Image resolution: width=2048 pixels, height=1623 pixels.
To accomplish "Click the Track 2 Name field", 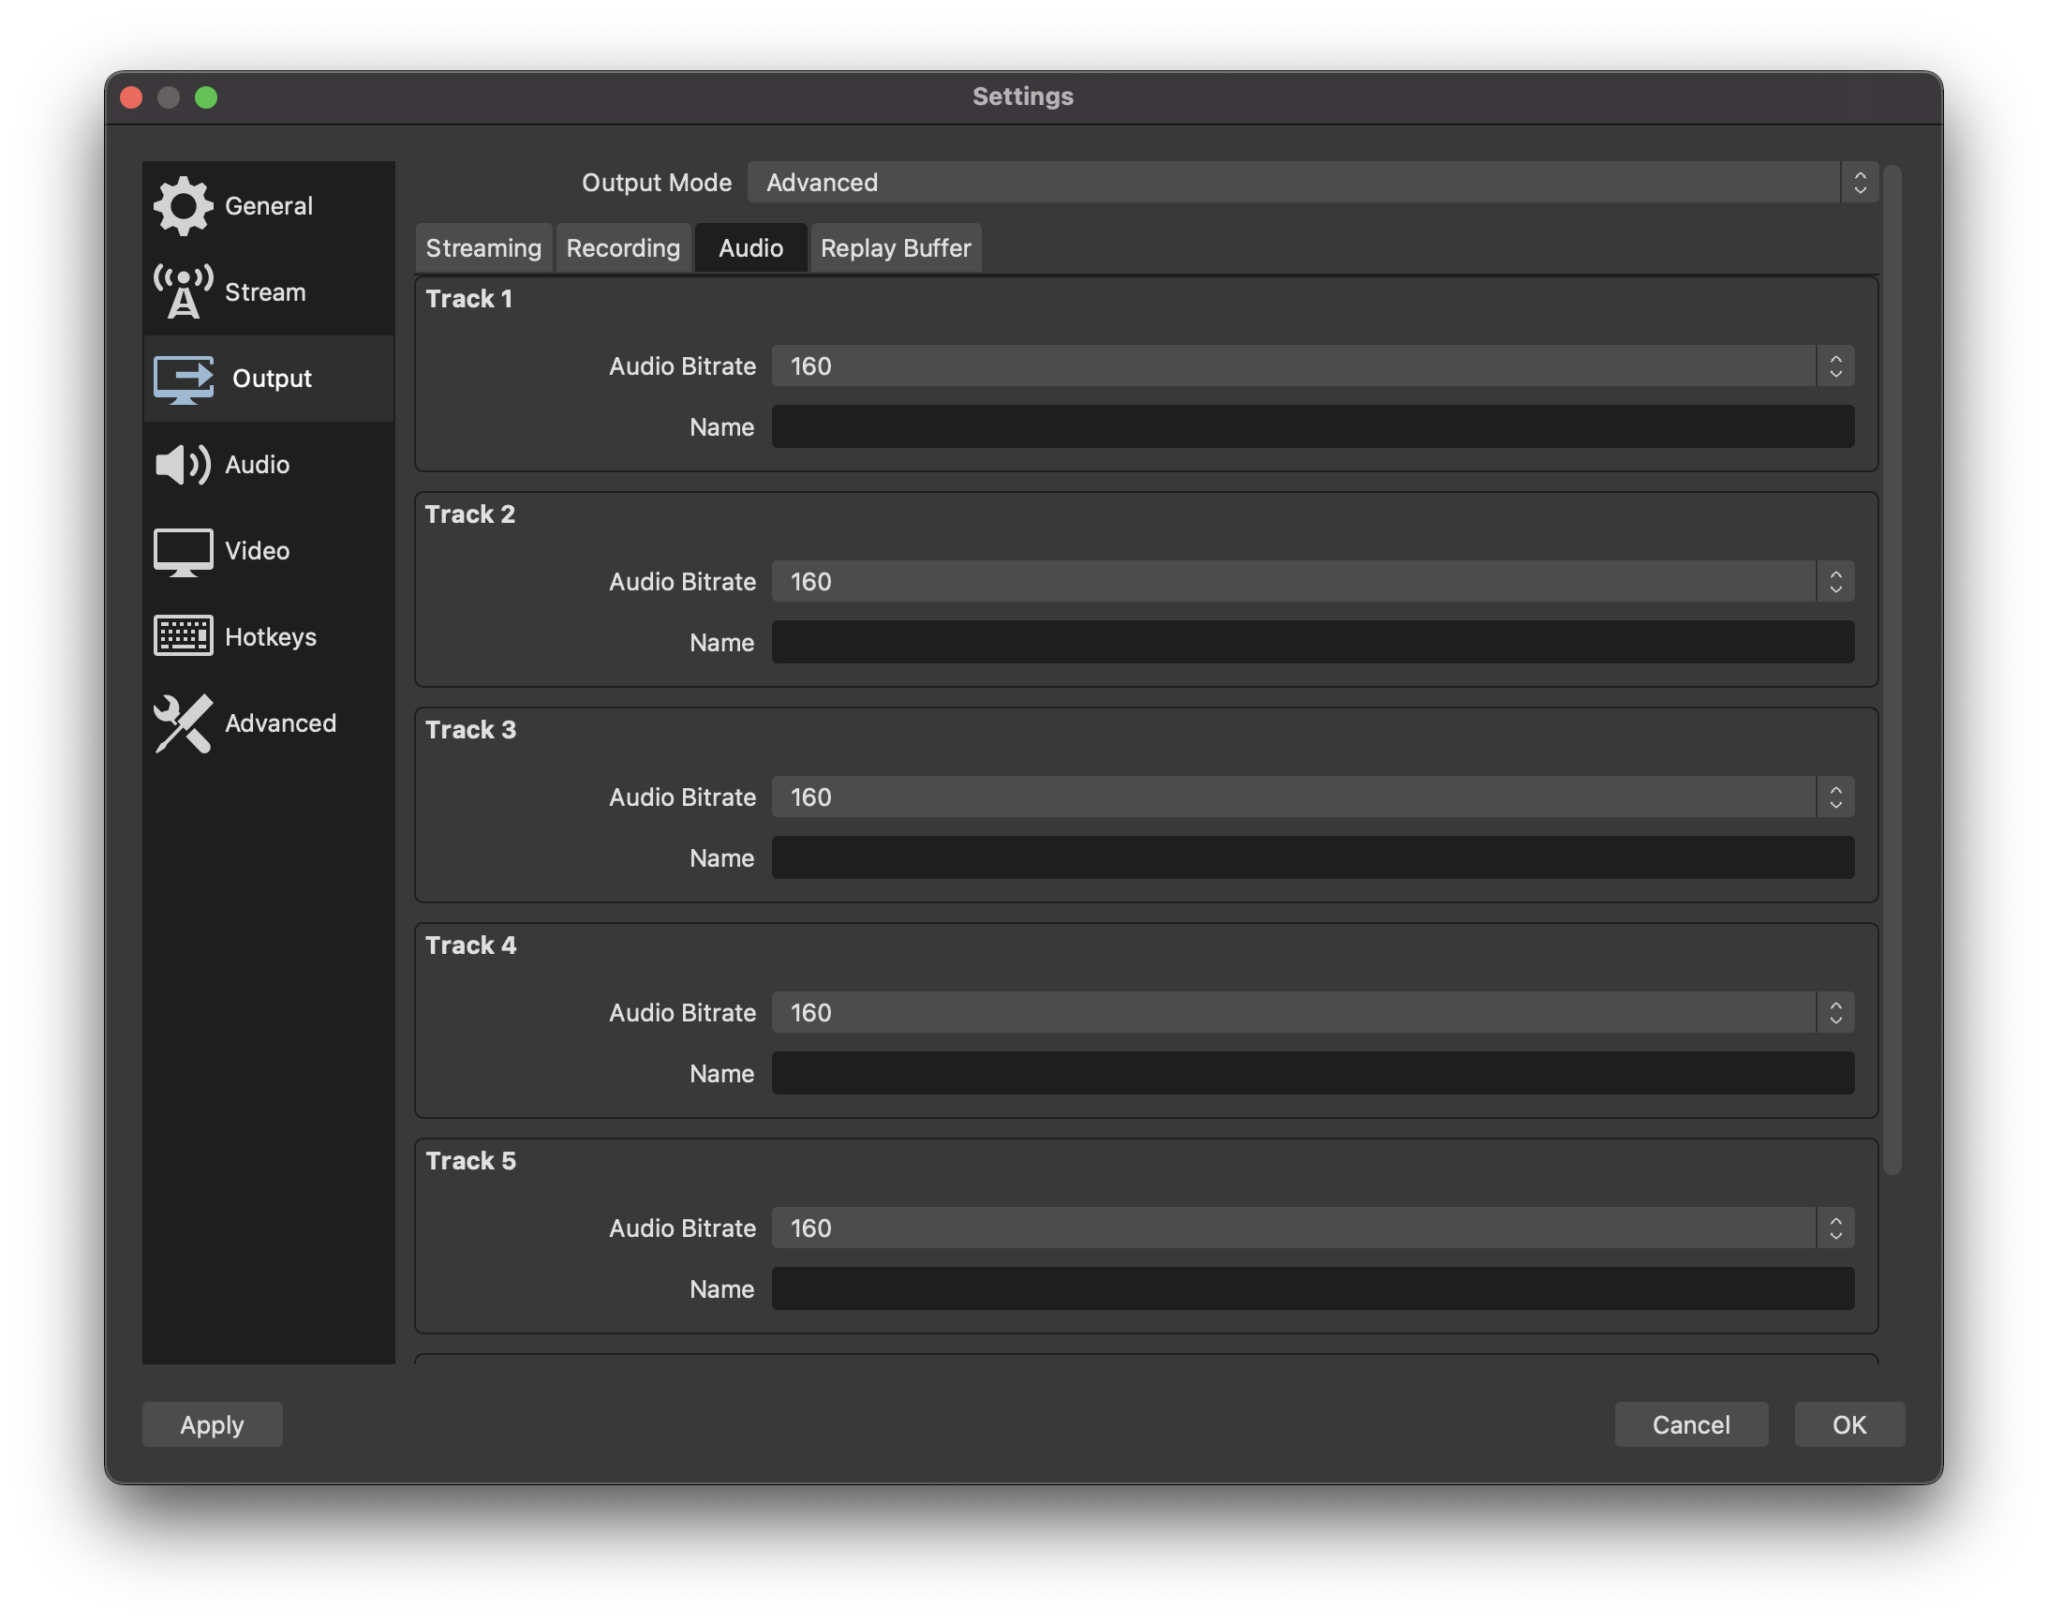I will [x=1313, y=642].
